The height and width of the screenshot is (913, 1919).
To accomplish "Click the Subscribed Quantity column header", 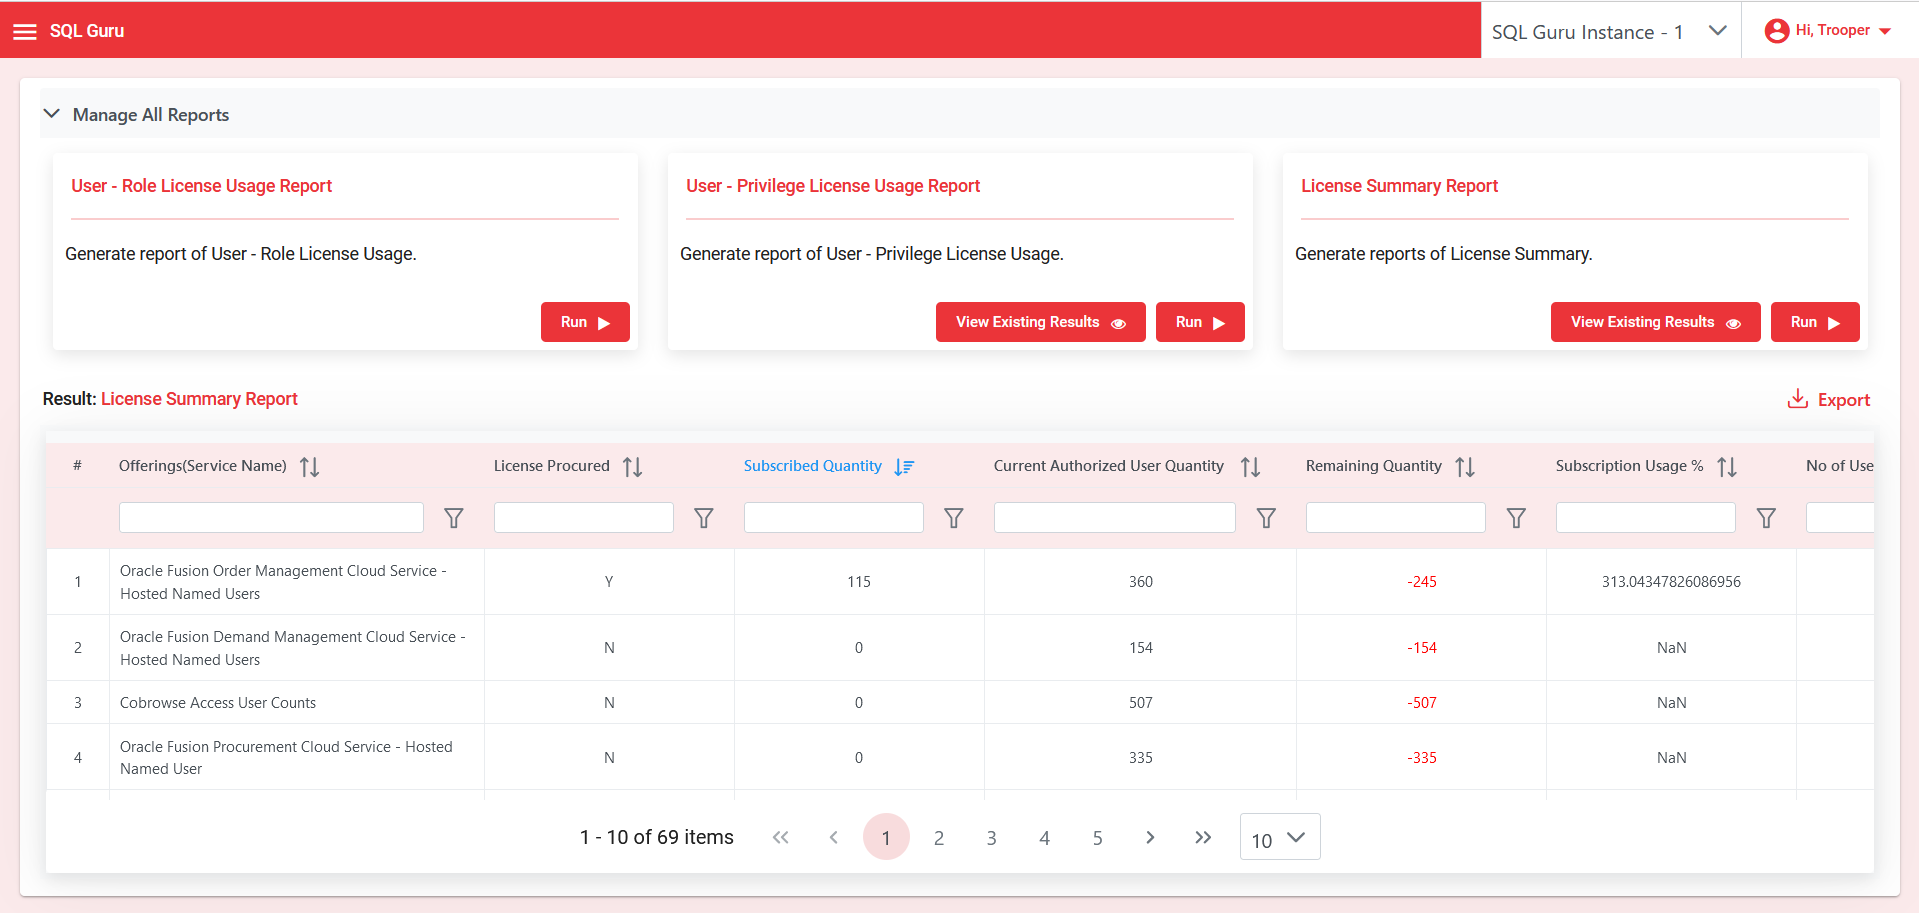I will coord(813,466).
